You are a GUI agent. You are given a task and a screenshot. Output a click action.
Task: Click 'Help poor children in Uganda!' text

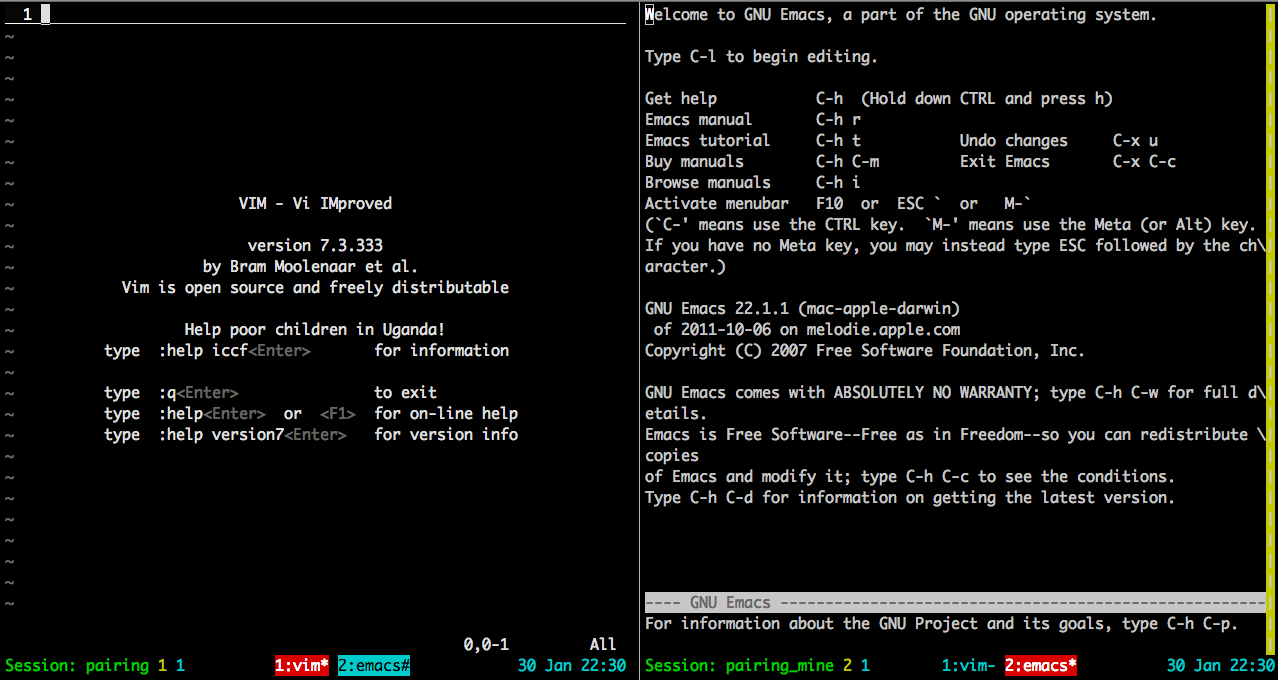tap(315, 329)
